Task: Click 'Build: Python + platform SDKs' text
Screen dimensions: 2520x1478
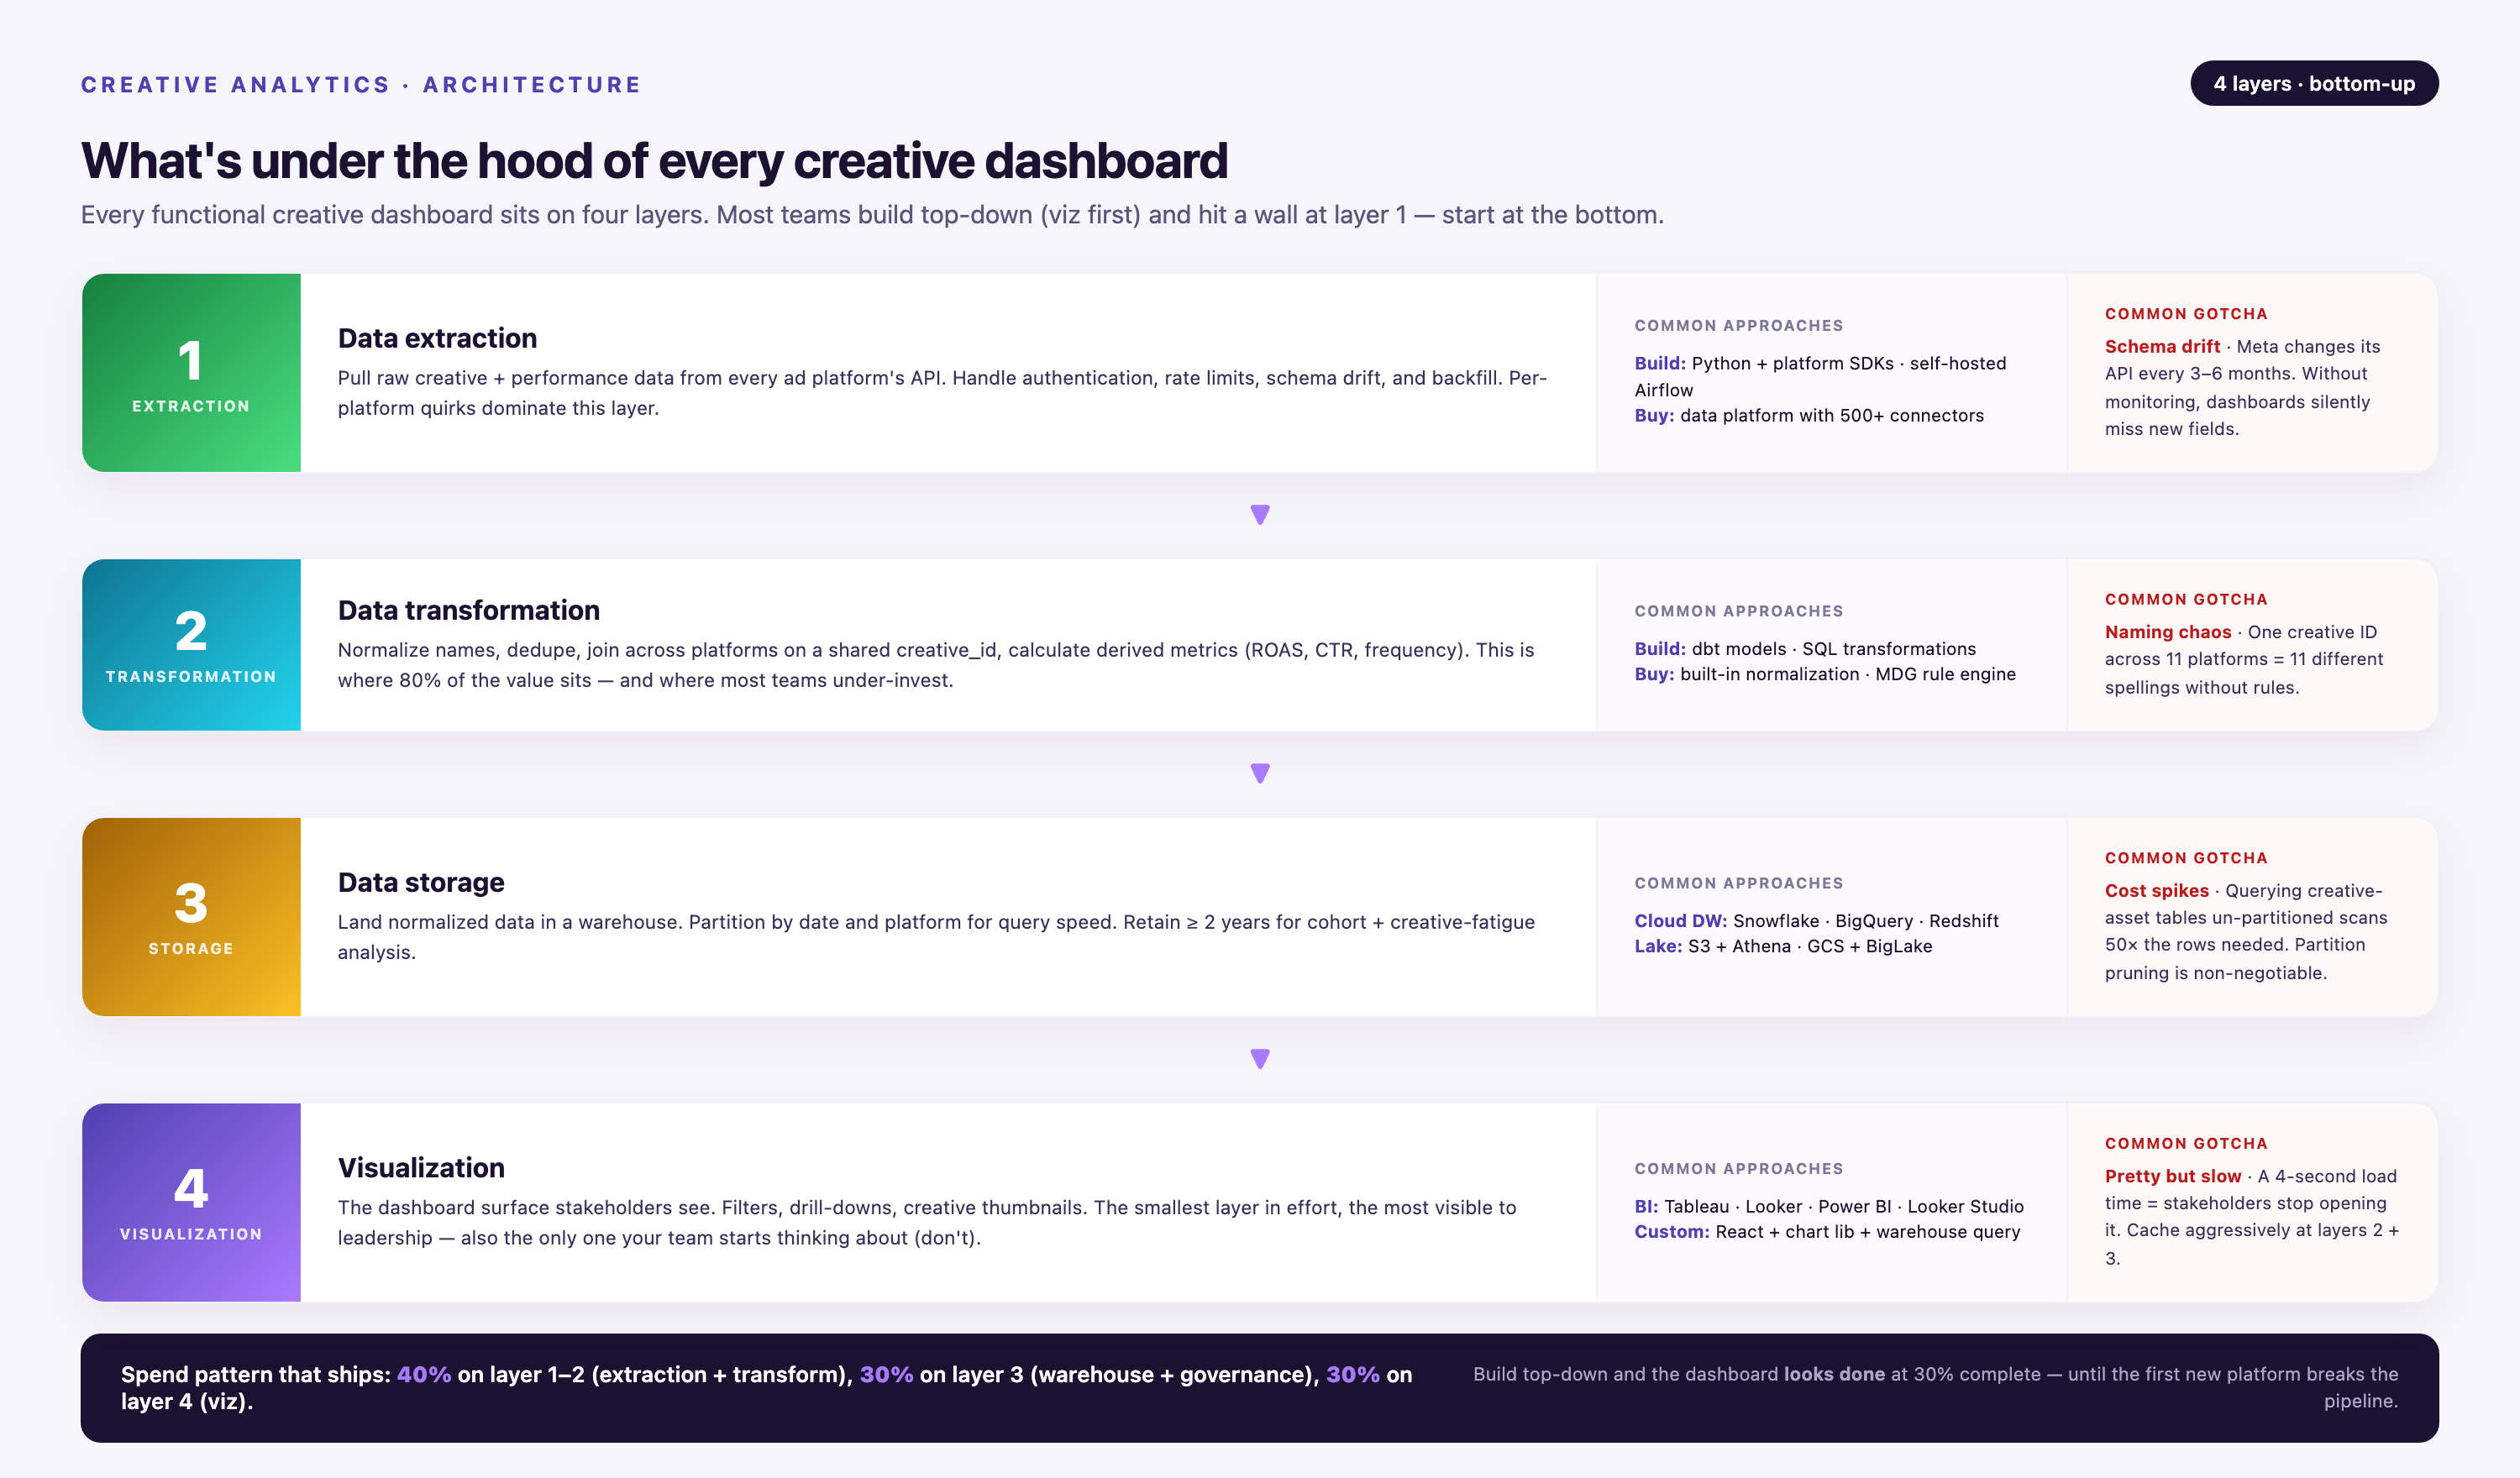Action: tap(1820, 376)
